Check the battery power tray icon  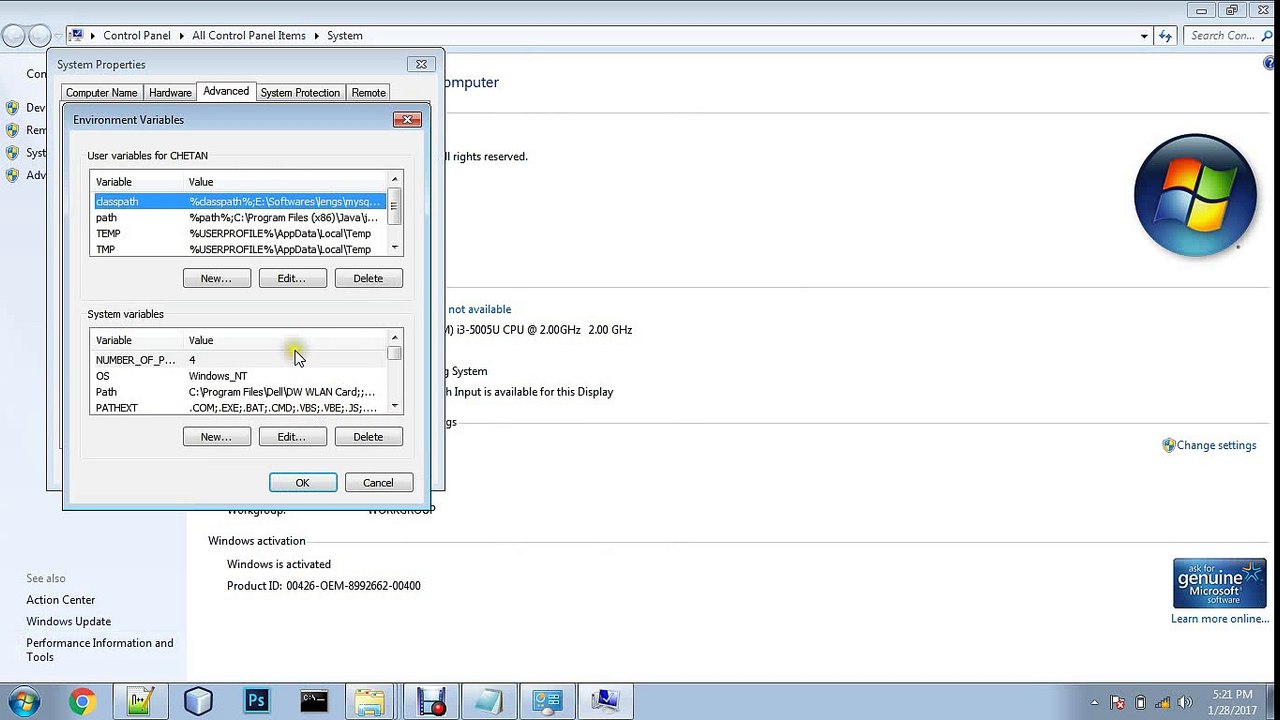pos(1140,703)
